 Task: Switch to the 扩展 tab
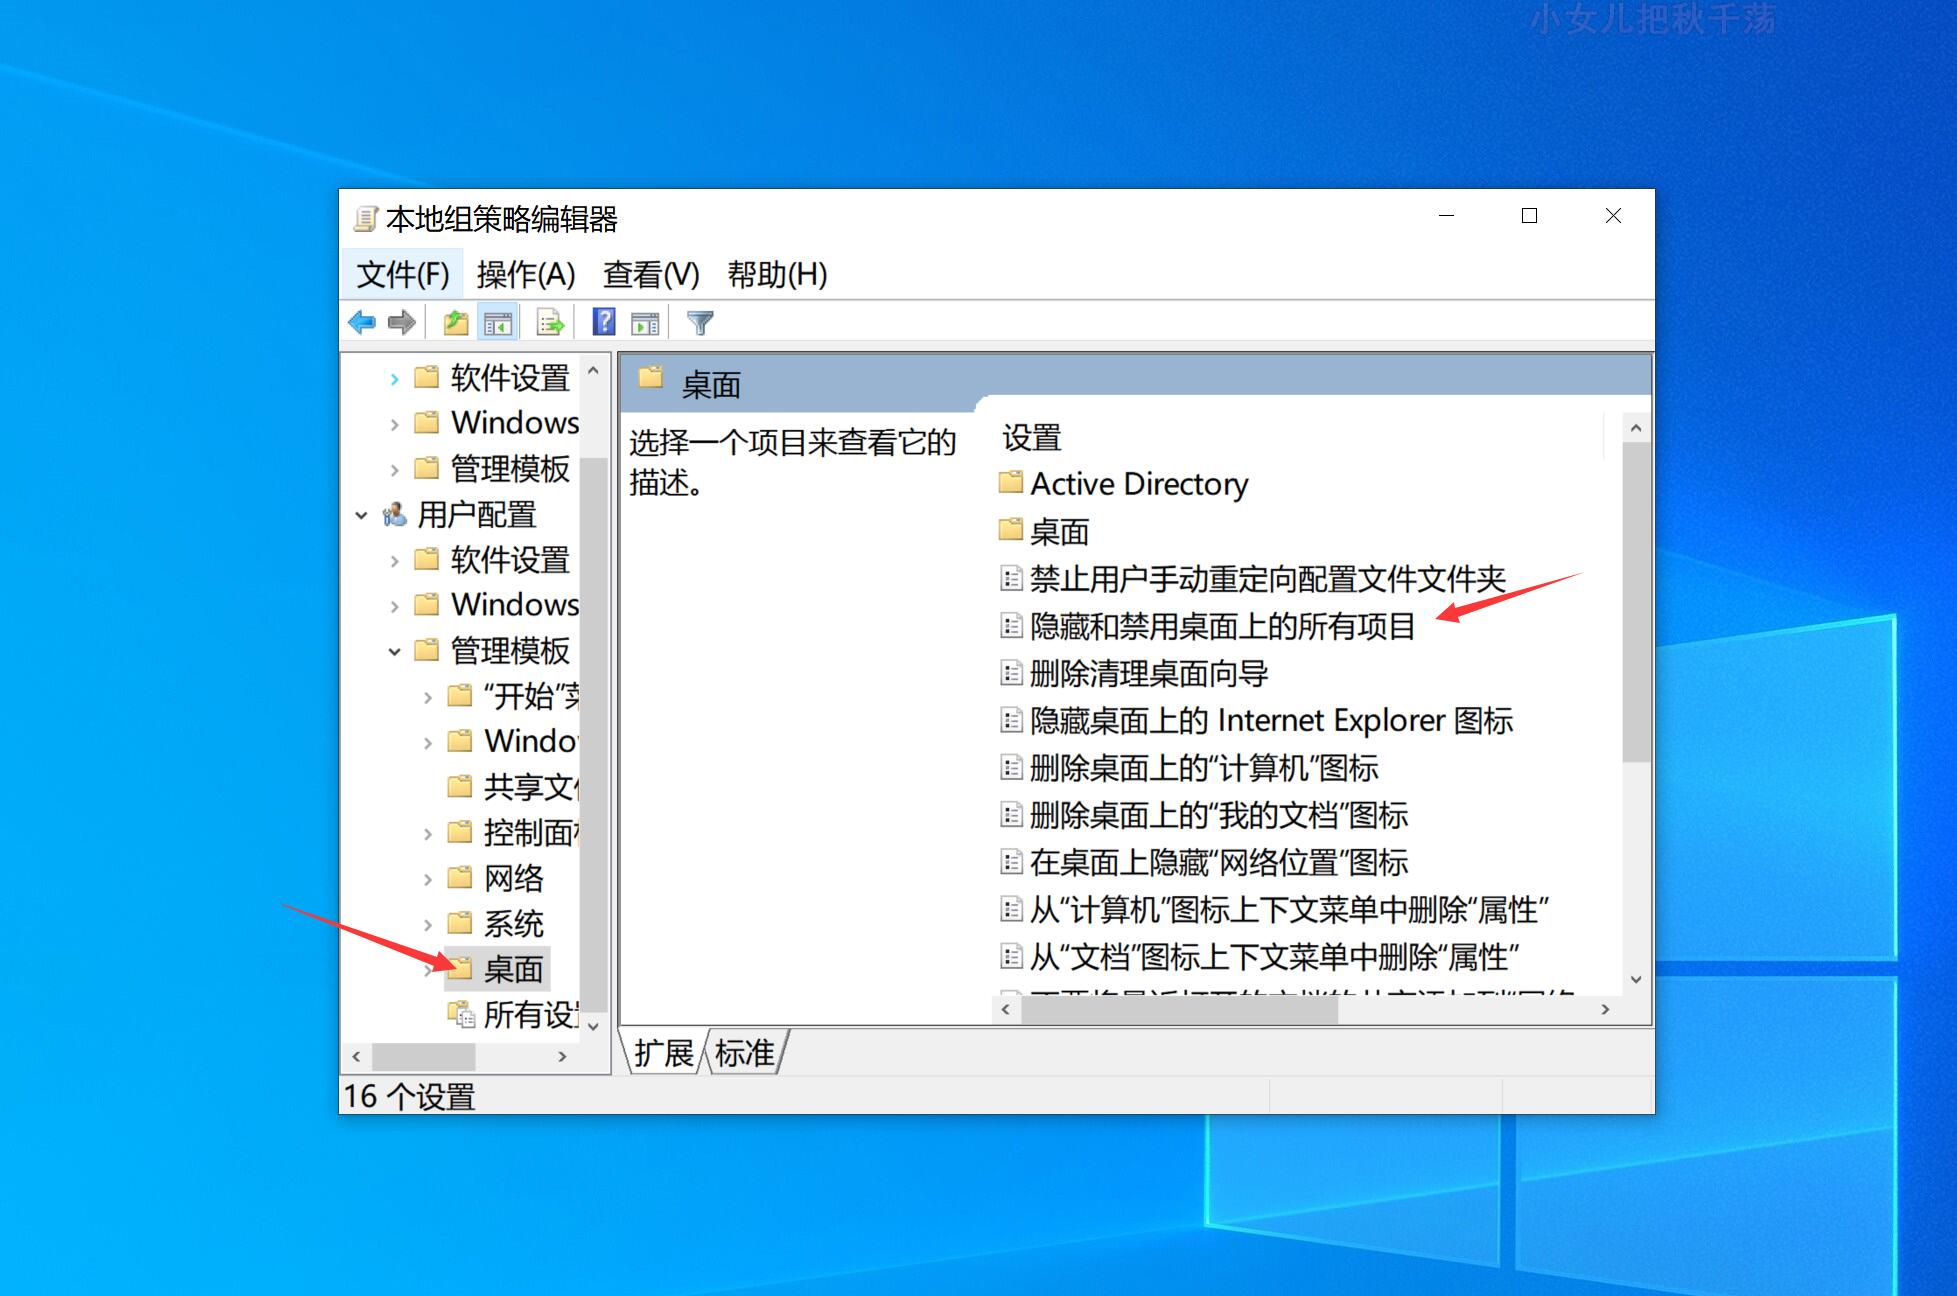pos(664,1052)
